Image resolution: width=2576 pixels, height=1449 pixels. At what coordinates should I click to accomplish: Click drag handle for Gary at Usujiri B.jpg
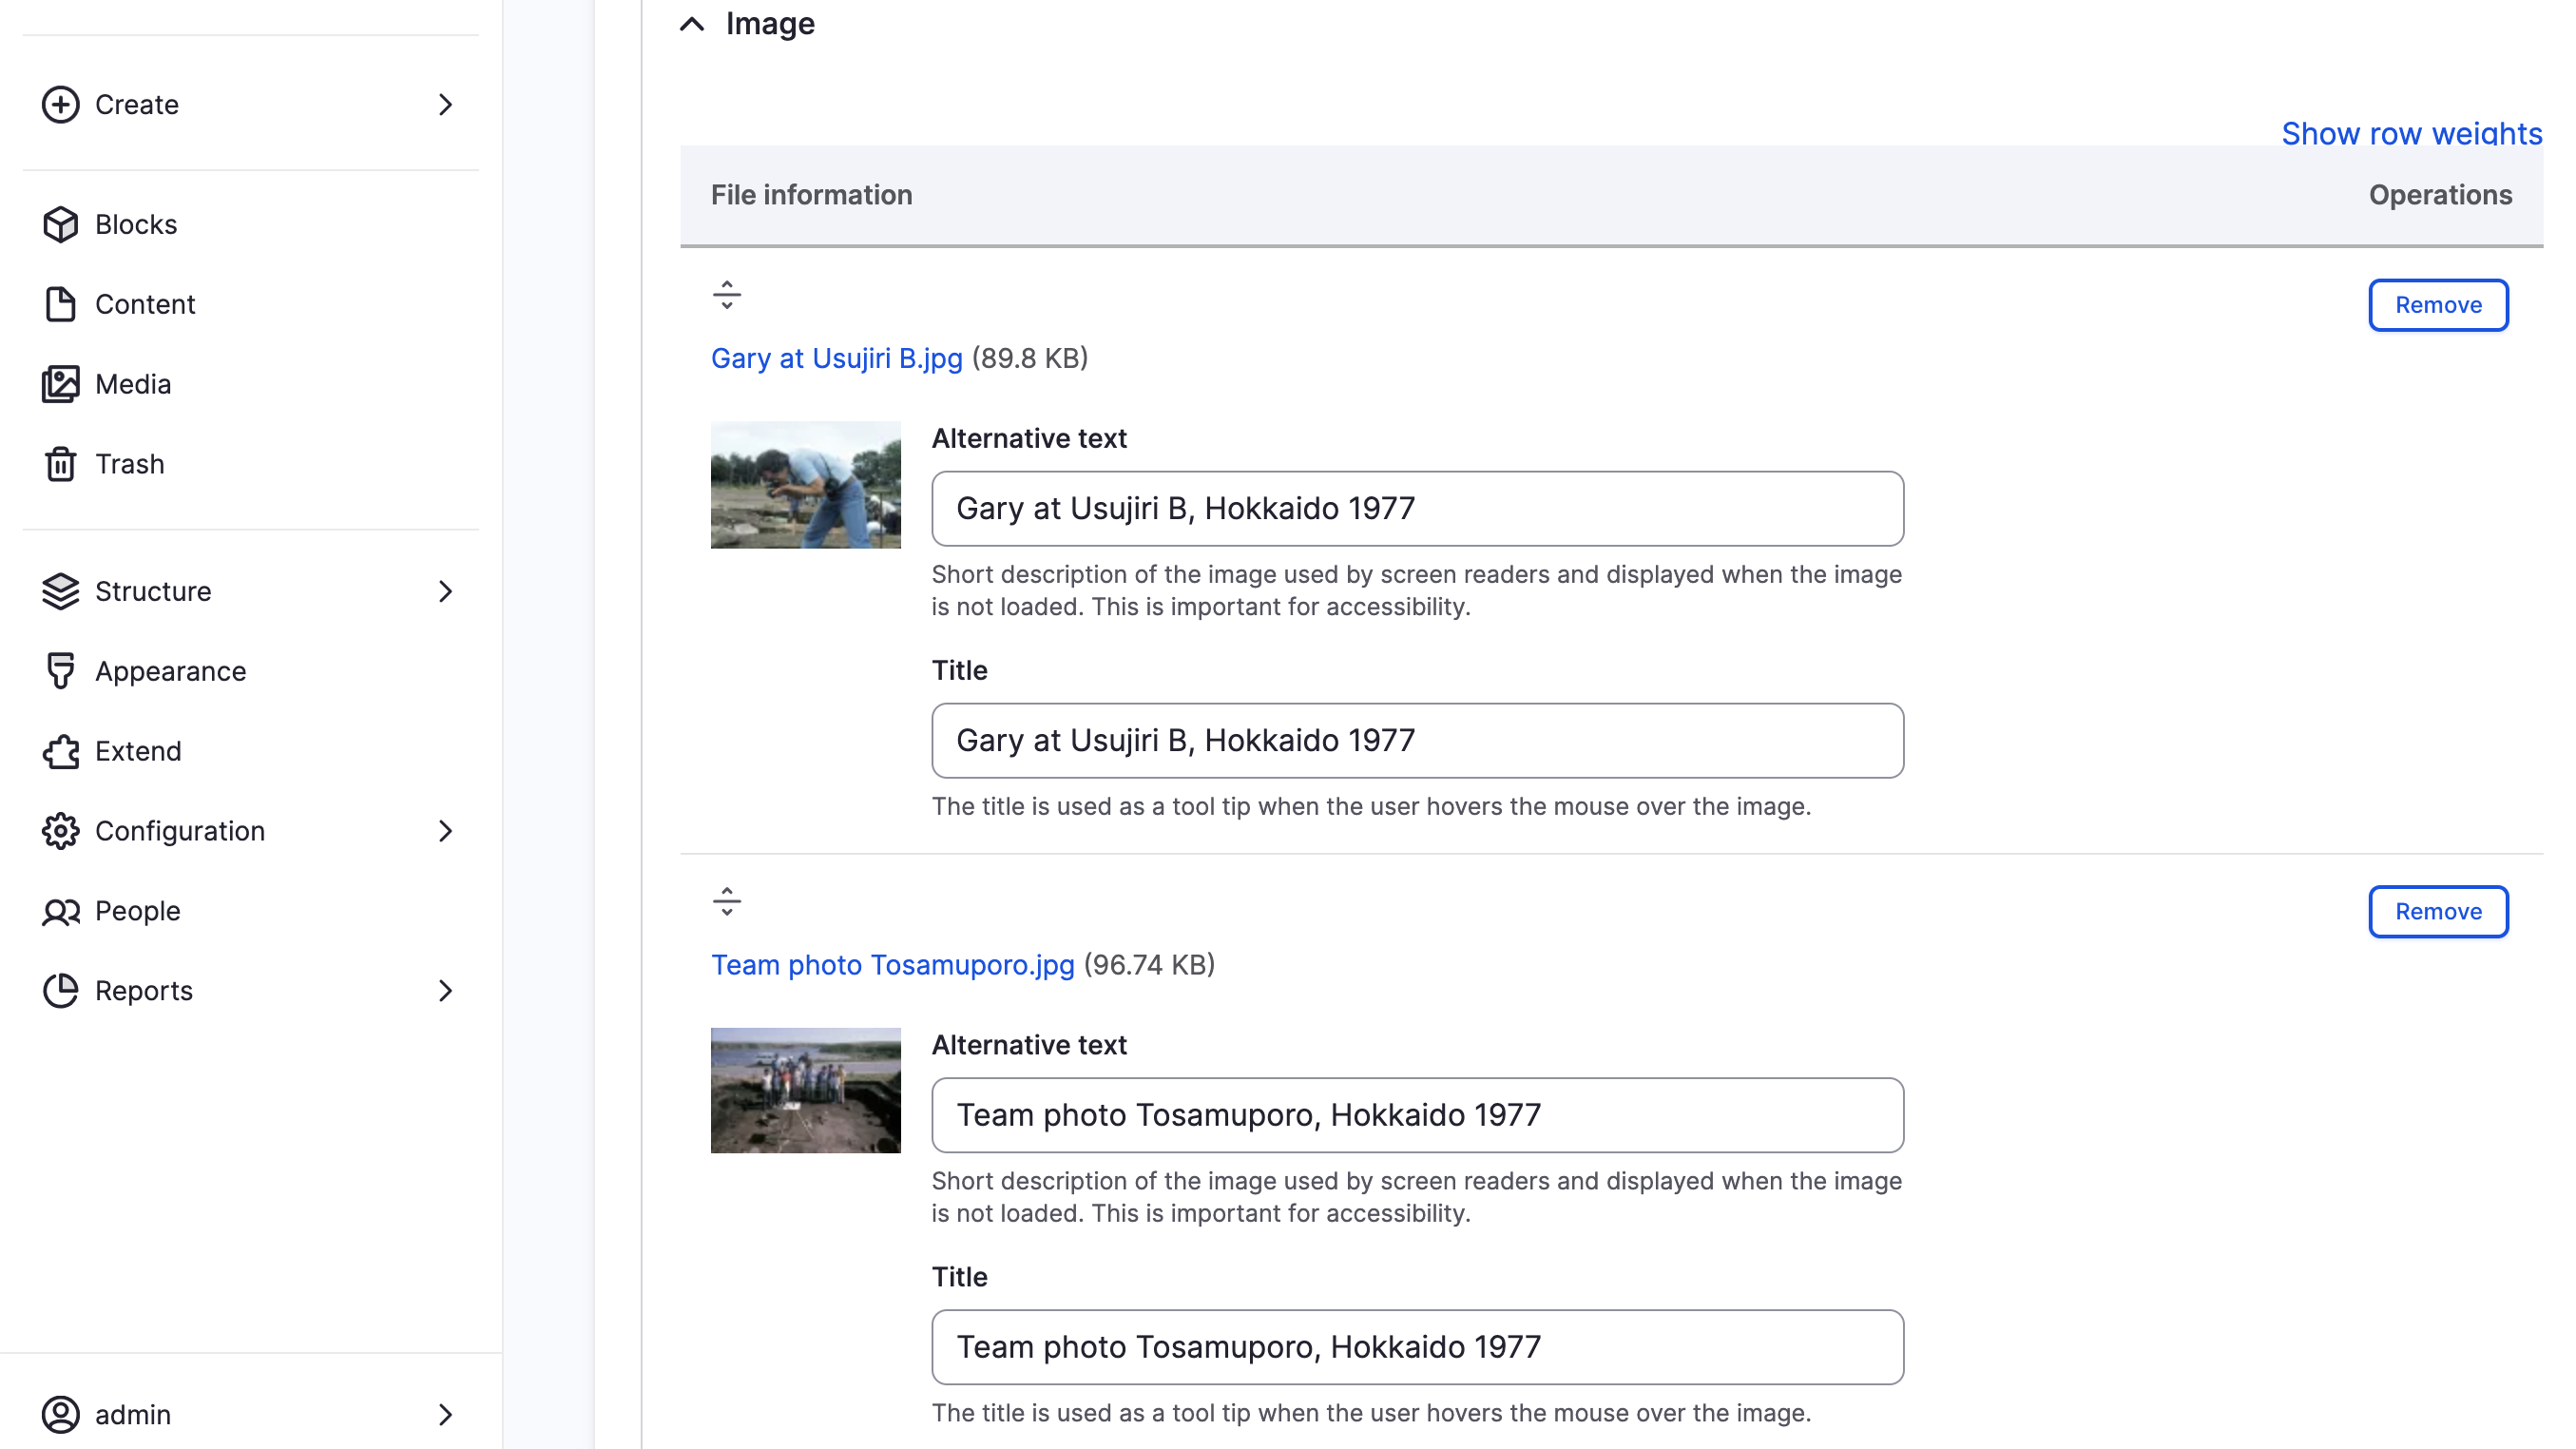727,295
